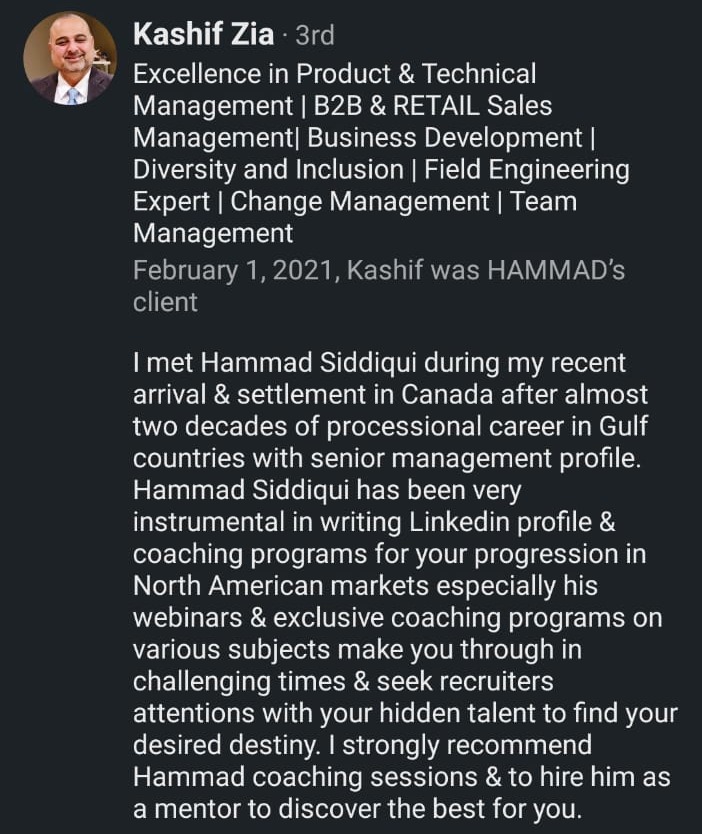
Task: Click the Kashif Zia name link
Action: (x=204, y=35)
